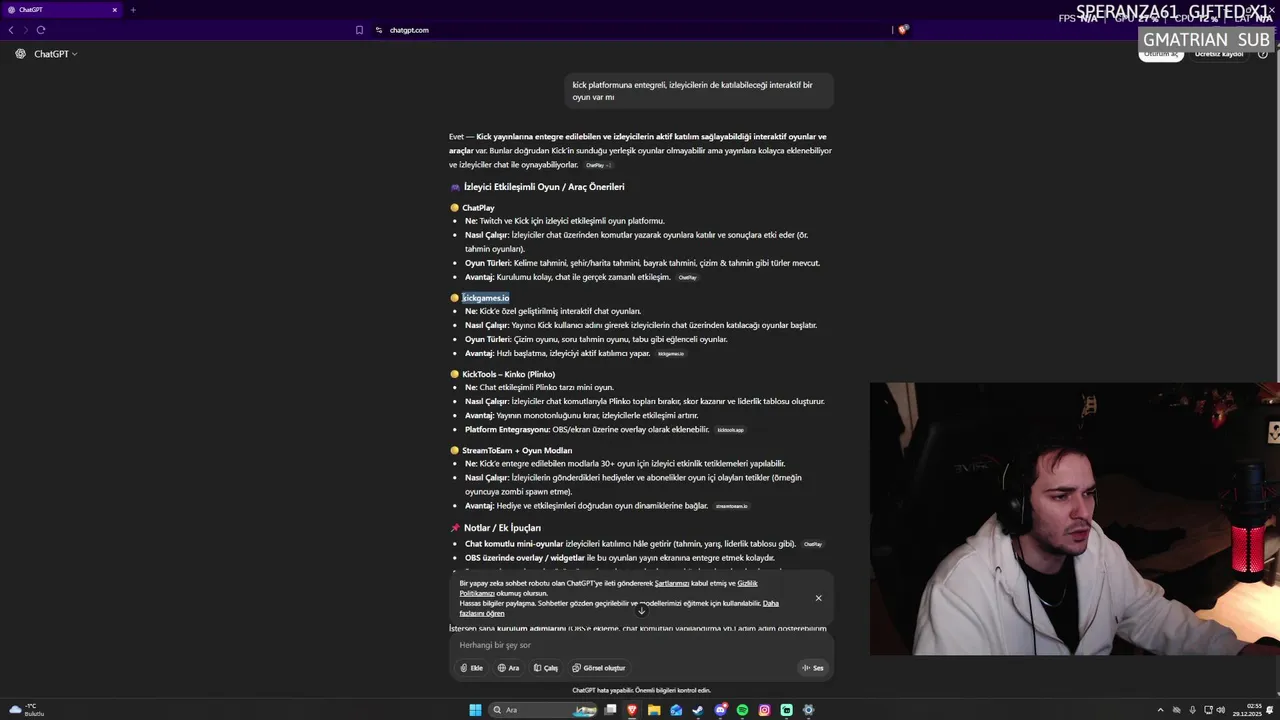1280x720 pixels.
Task: Open the ChatPlay source chip after Avantaj line
Action: tap(688, 277)
